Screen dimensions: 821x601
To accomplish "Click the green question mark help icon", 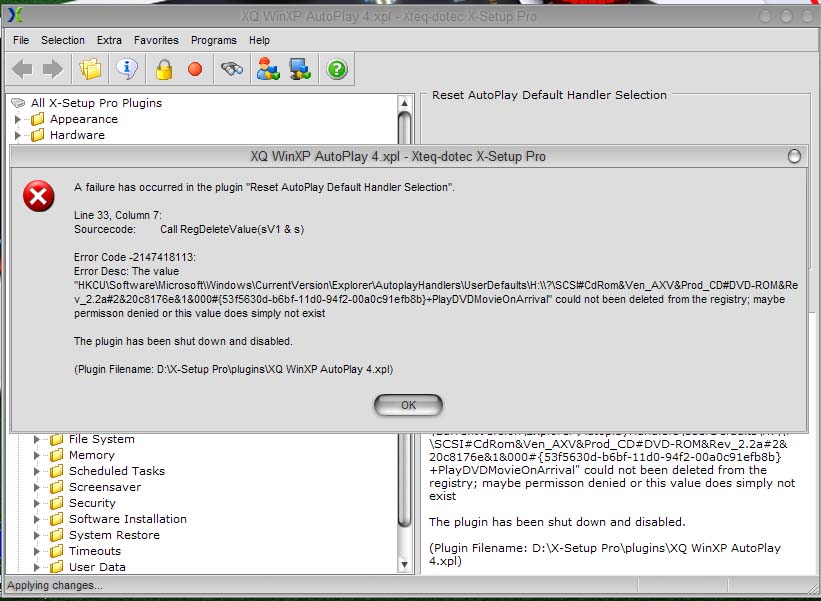I will [x=337, y=69].
